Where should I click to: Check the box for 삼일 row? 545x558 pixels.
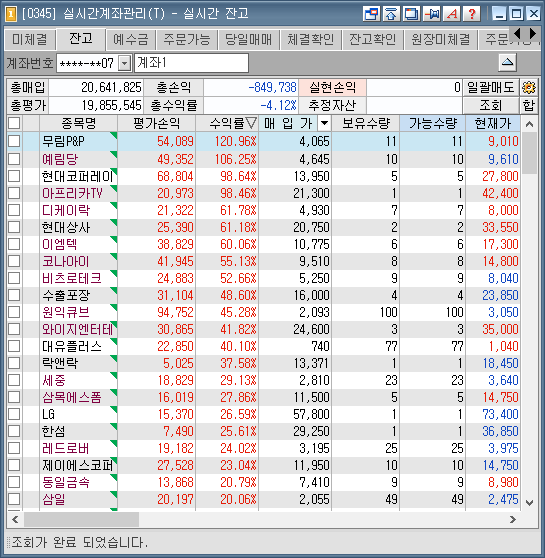pyautogui.click(x=14, y=499)
